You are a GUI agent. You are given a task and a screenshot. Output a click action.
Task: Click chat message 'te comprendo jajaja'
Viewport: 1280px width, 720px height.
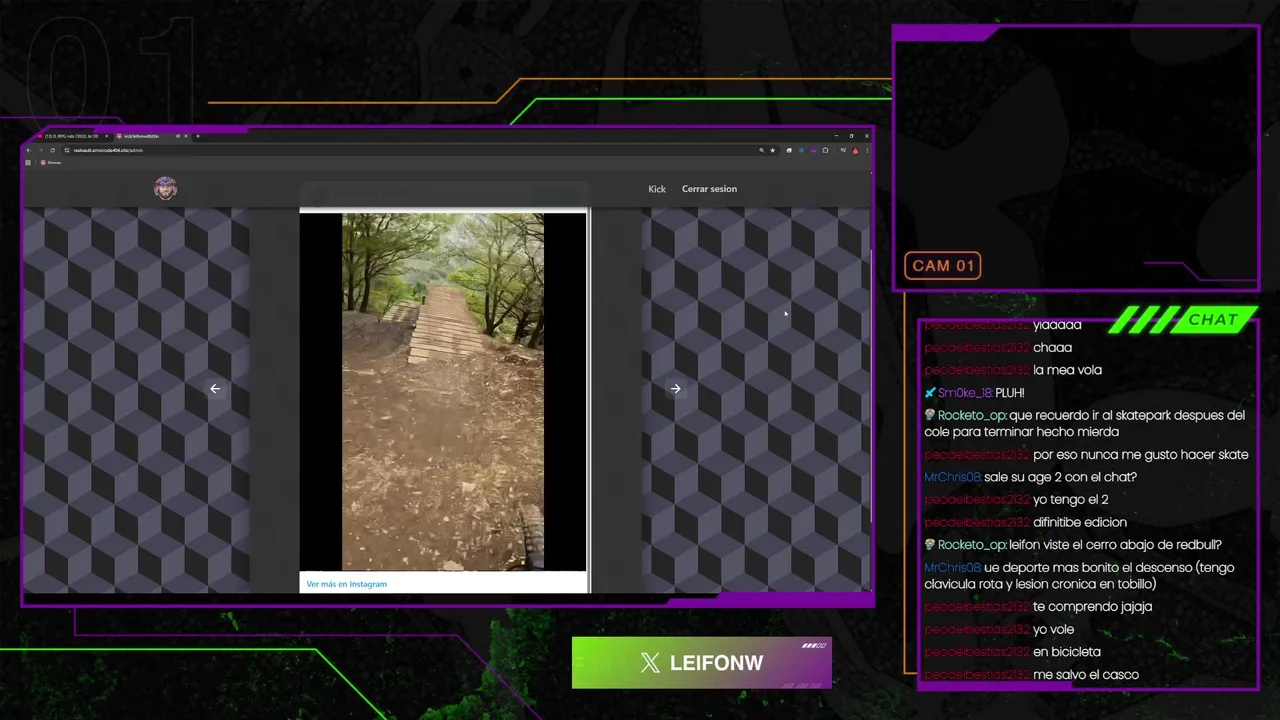click(1038, 607)
